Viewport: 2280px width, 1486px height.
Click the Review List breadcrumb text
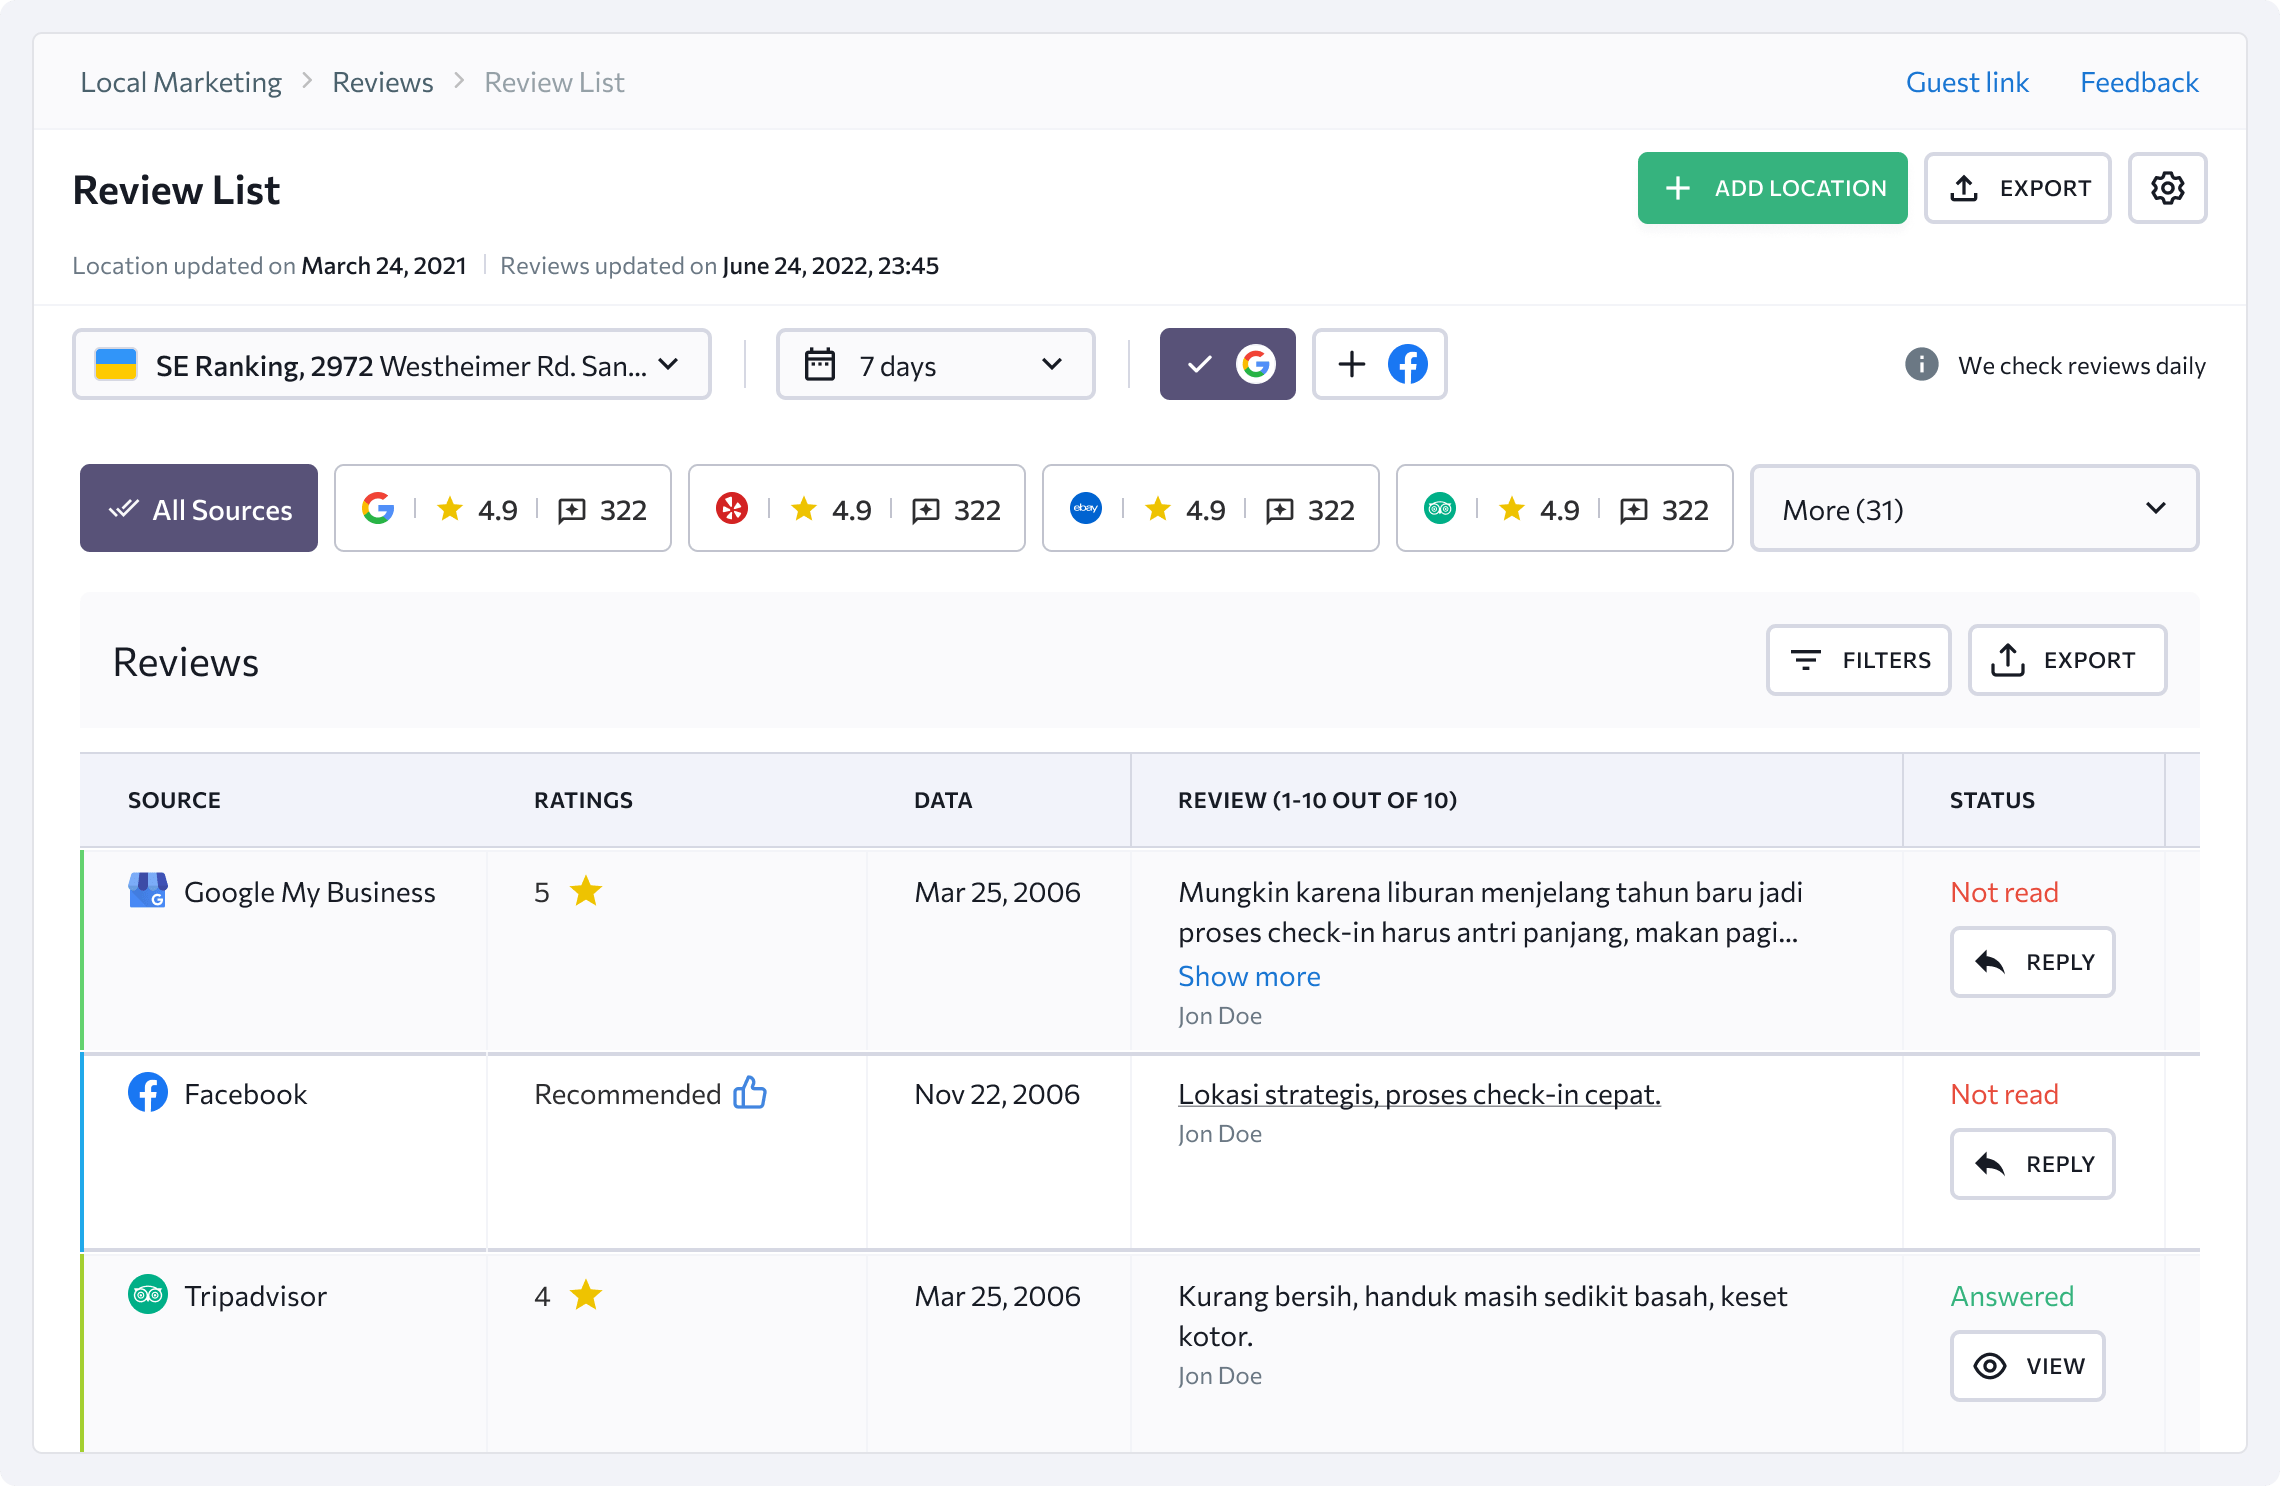point(554,82)
